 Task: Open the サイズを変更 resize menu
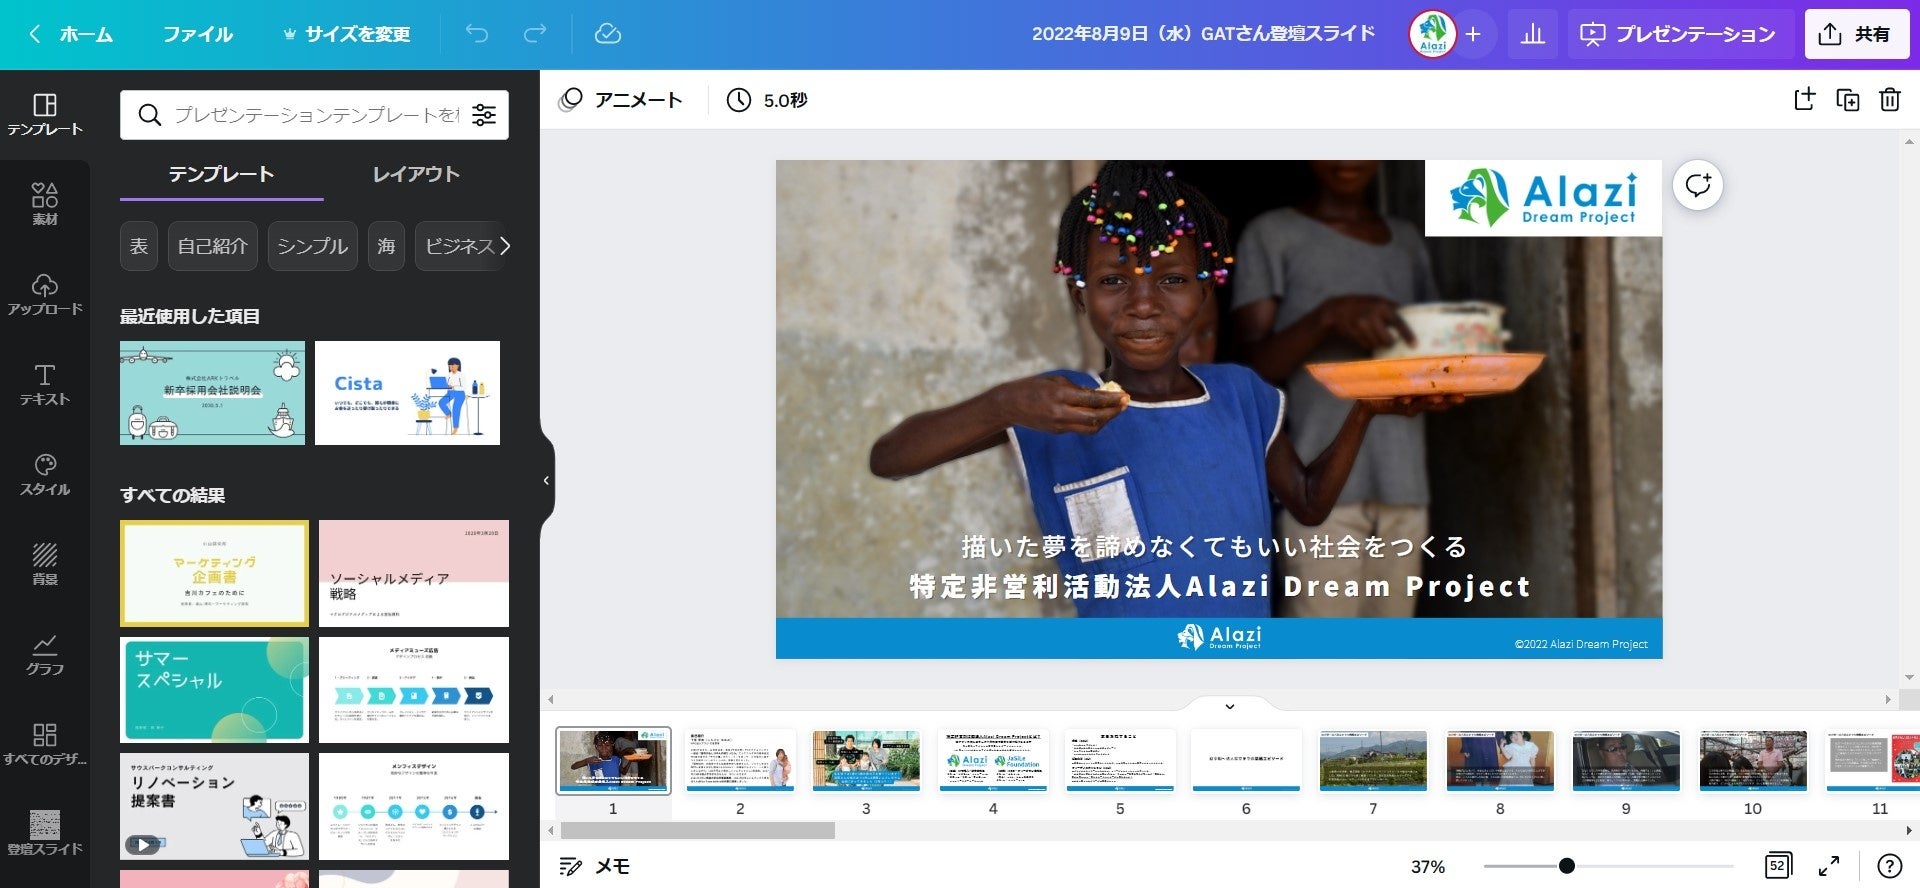347,34
